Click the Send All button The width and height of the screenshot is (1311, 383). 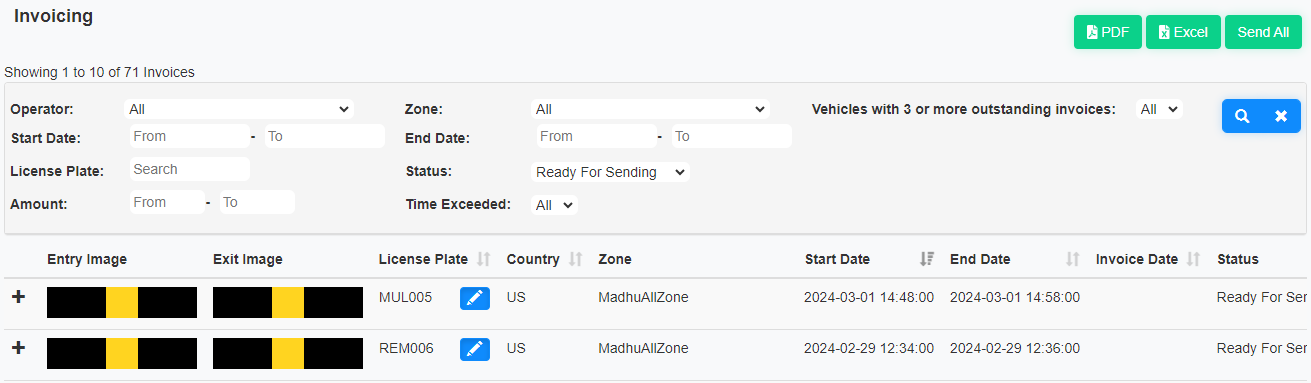[x=1263, y=32]
